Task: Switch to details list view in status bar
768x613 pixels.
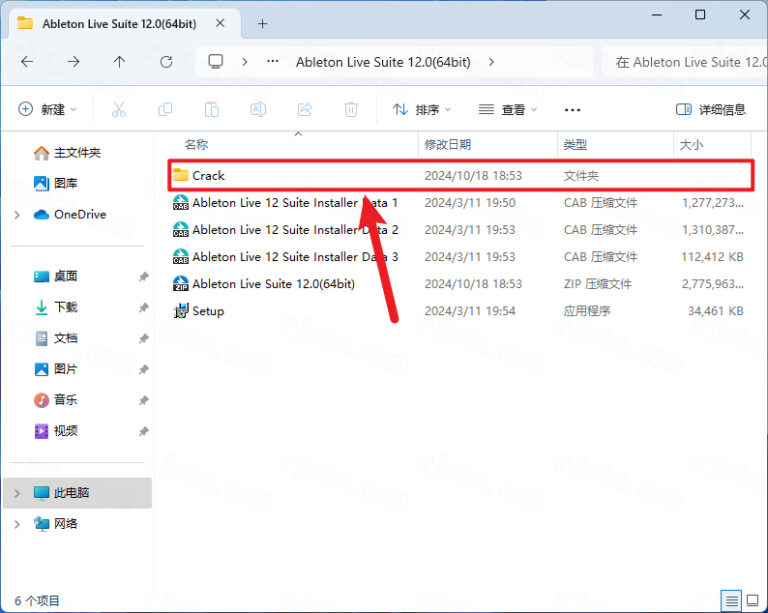Action: click(730, 600)
